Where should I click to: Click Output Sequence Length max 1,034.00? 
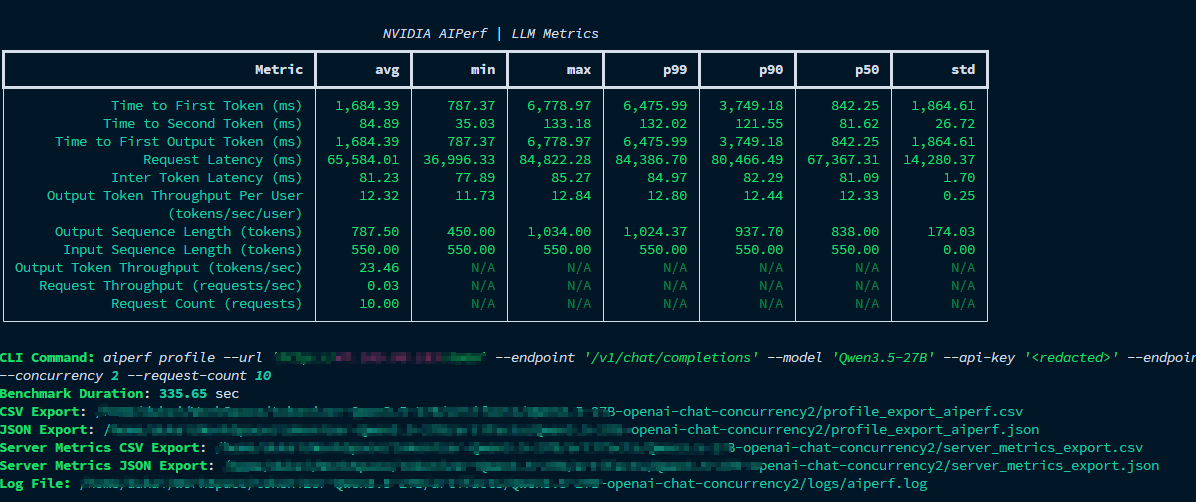click(559, 231)
